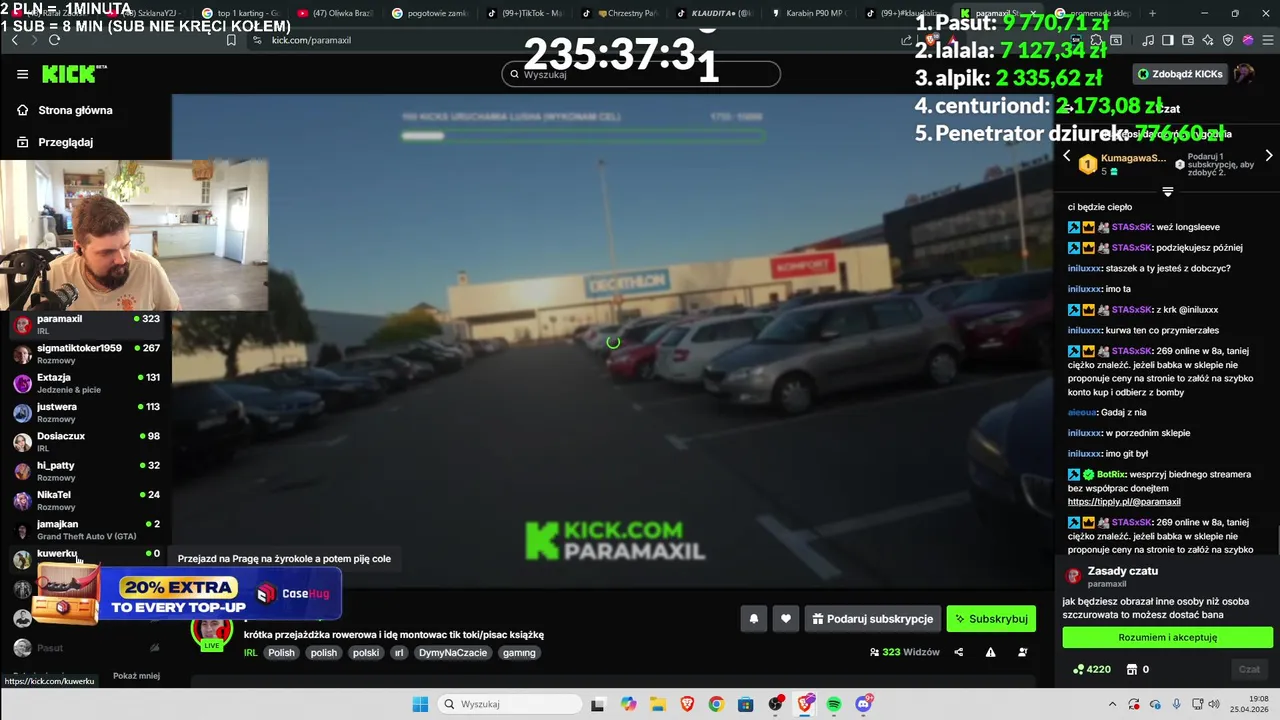Image resolution: width=1280 pixels, height=720 pixels.
Task: Open jamajkan channel in sidebar
Action: tap(86, 530)
